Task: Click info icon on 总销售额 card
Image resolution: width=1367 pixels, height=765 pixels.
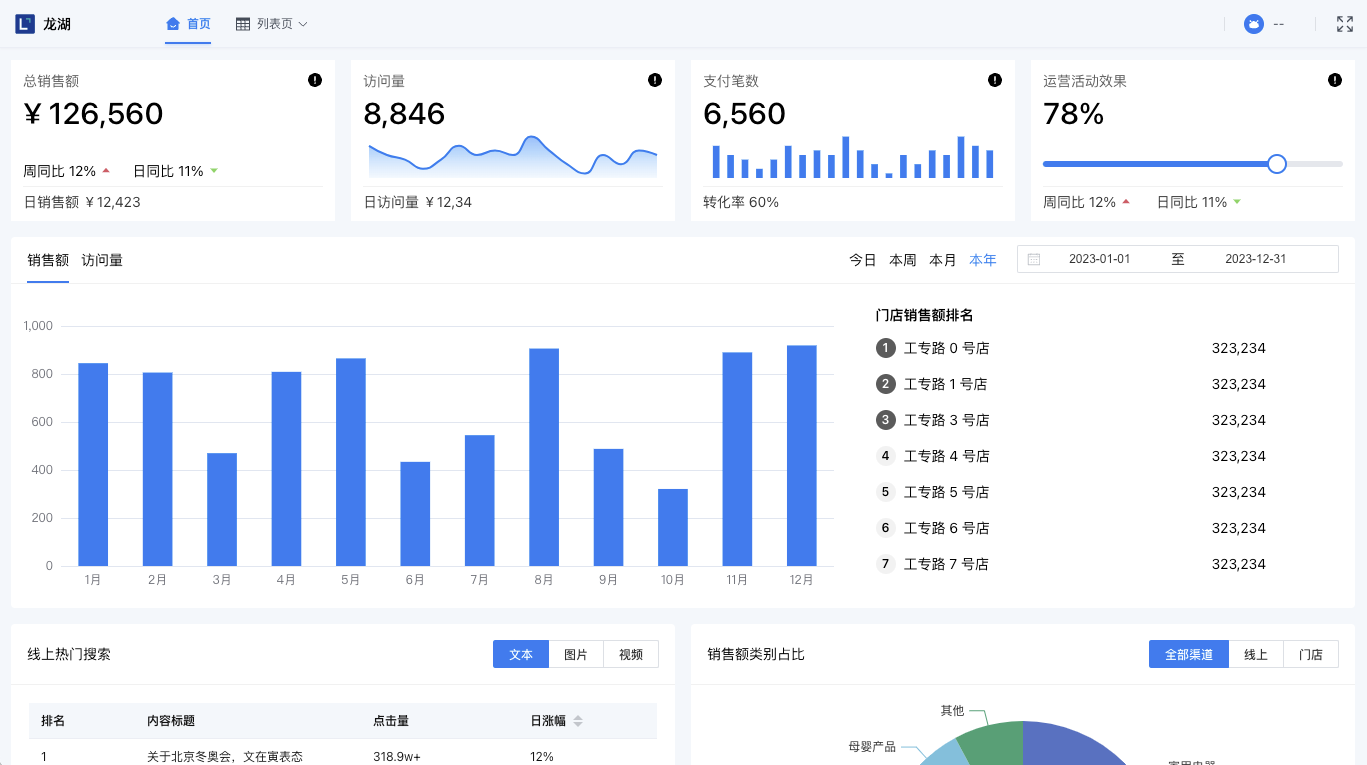Action: 315,80
